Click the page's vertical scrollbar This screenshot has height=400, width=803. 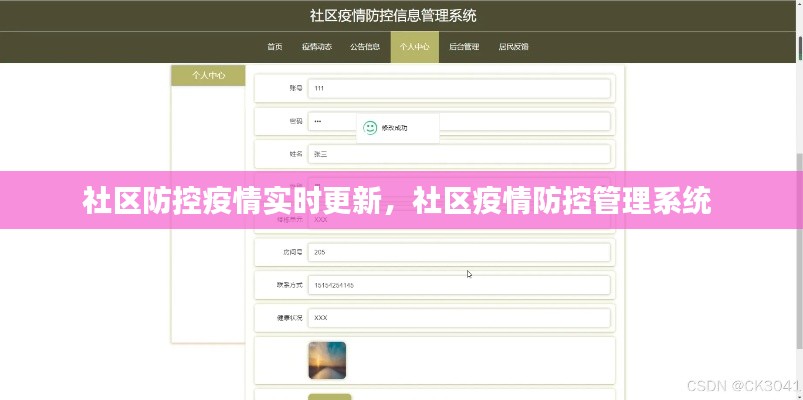point(797,200)
